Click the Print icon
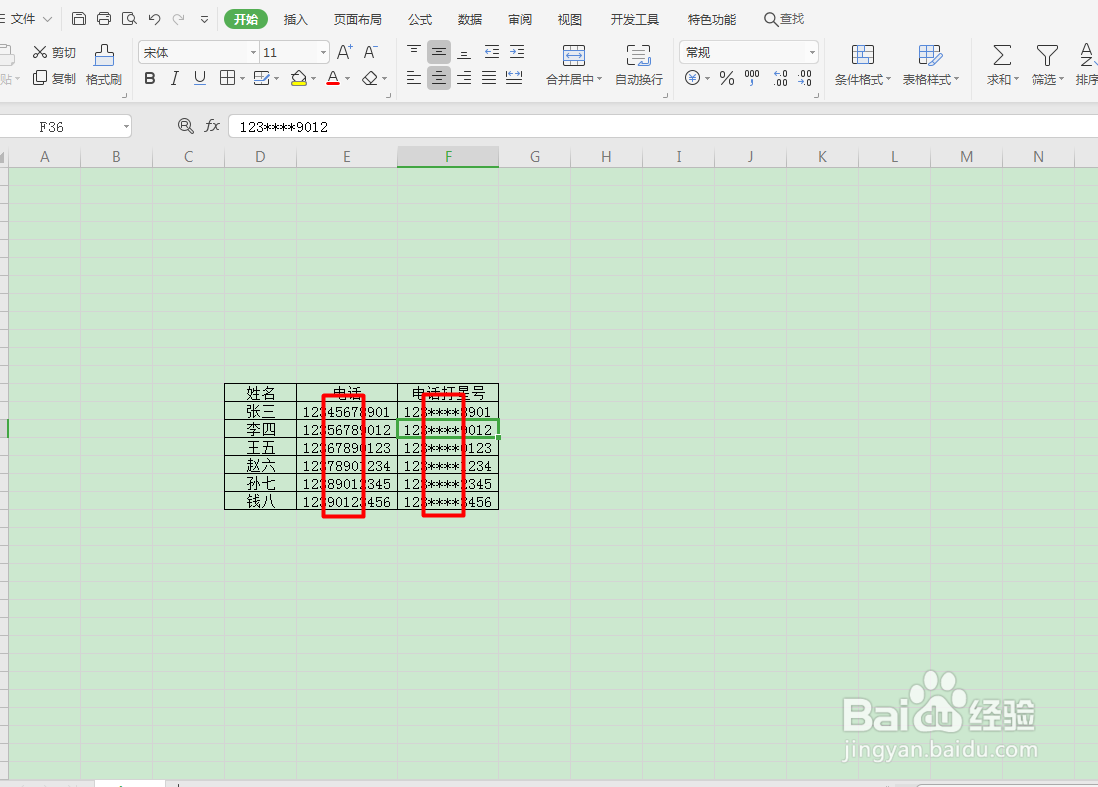The height and width of the screenshot is (787, 1098). [104, 19]
